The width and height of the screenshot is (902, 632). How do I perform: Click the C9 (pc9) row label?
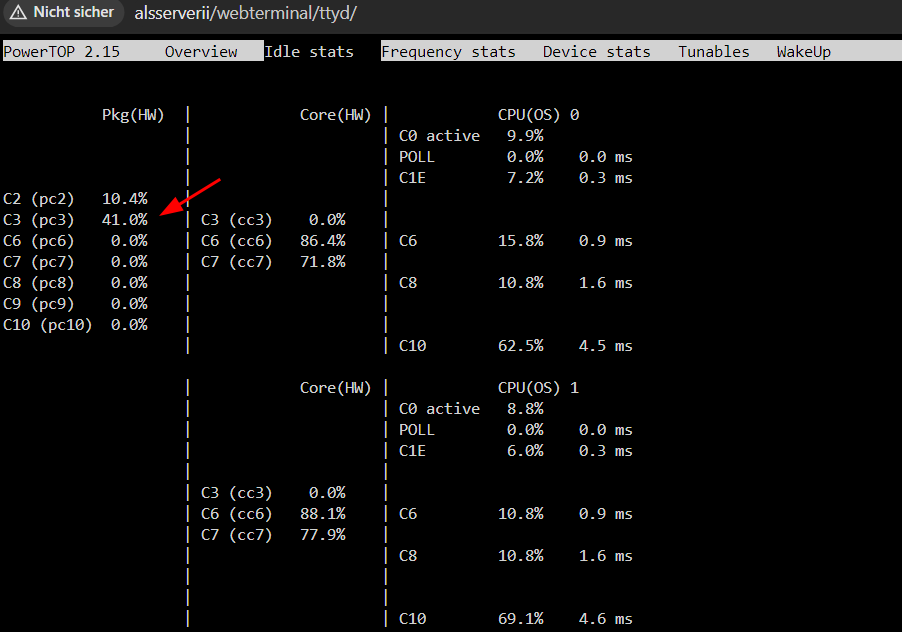[39, 304]
